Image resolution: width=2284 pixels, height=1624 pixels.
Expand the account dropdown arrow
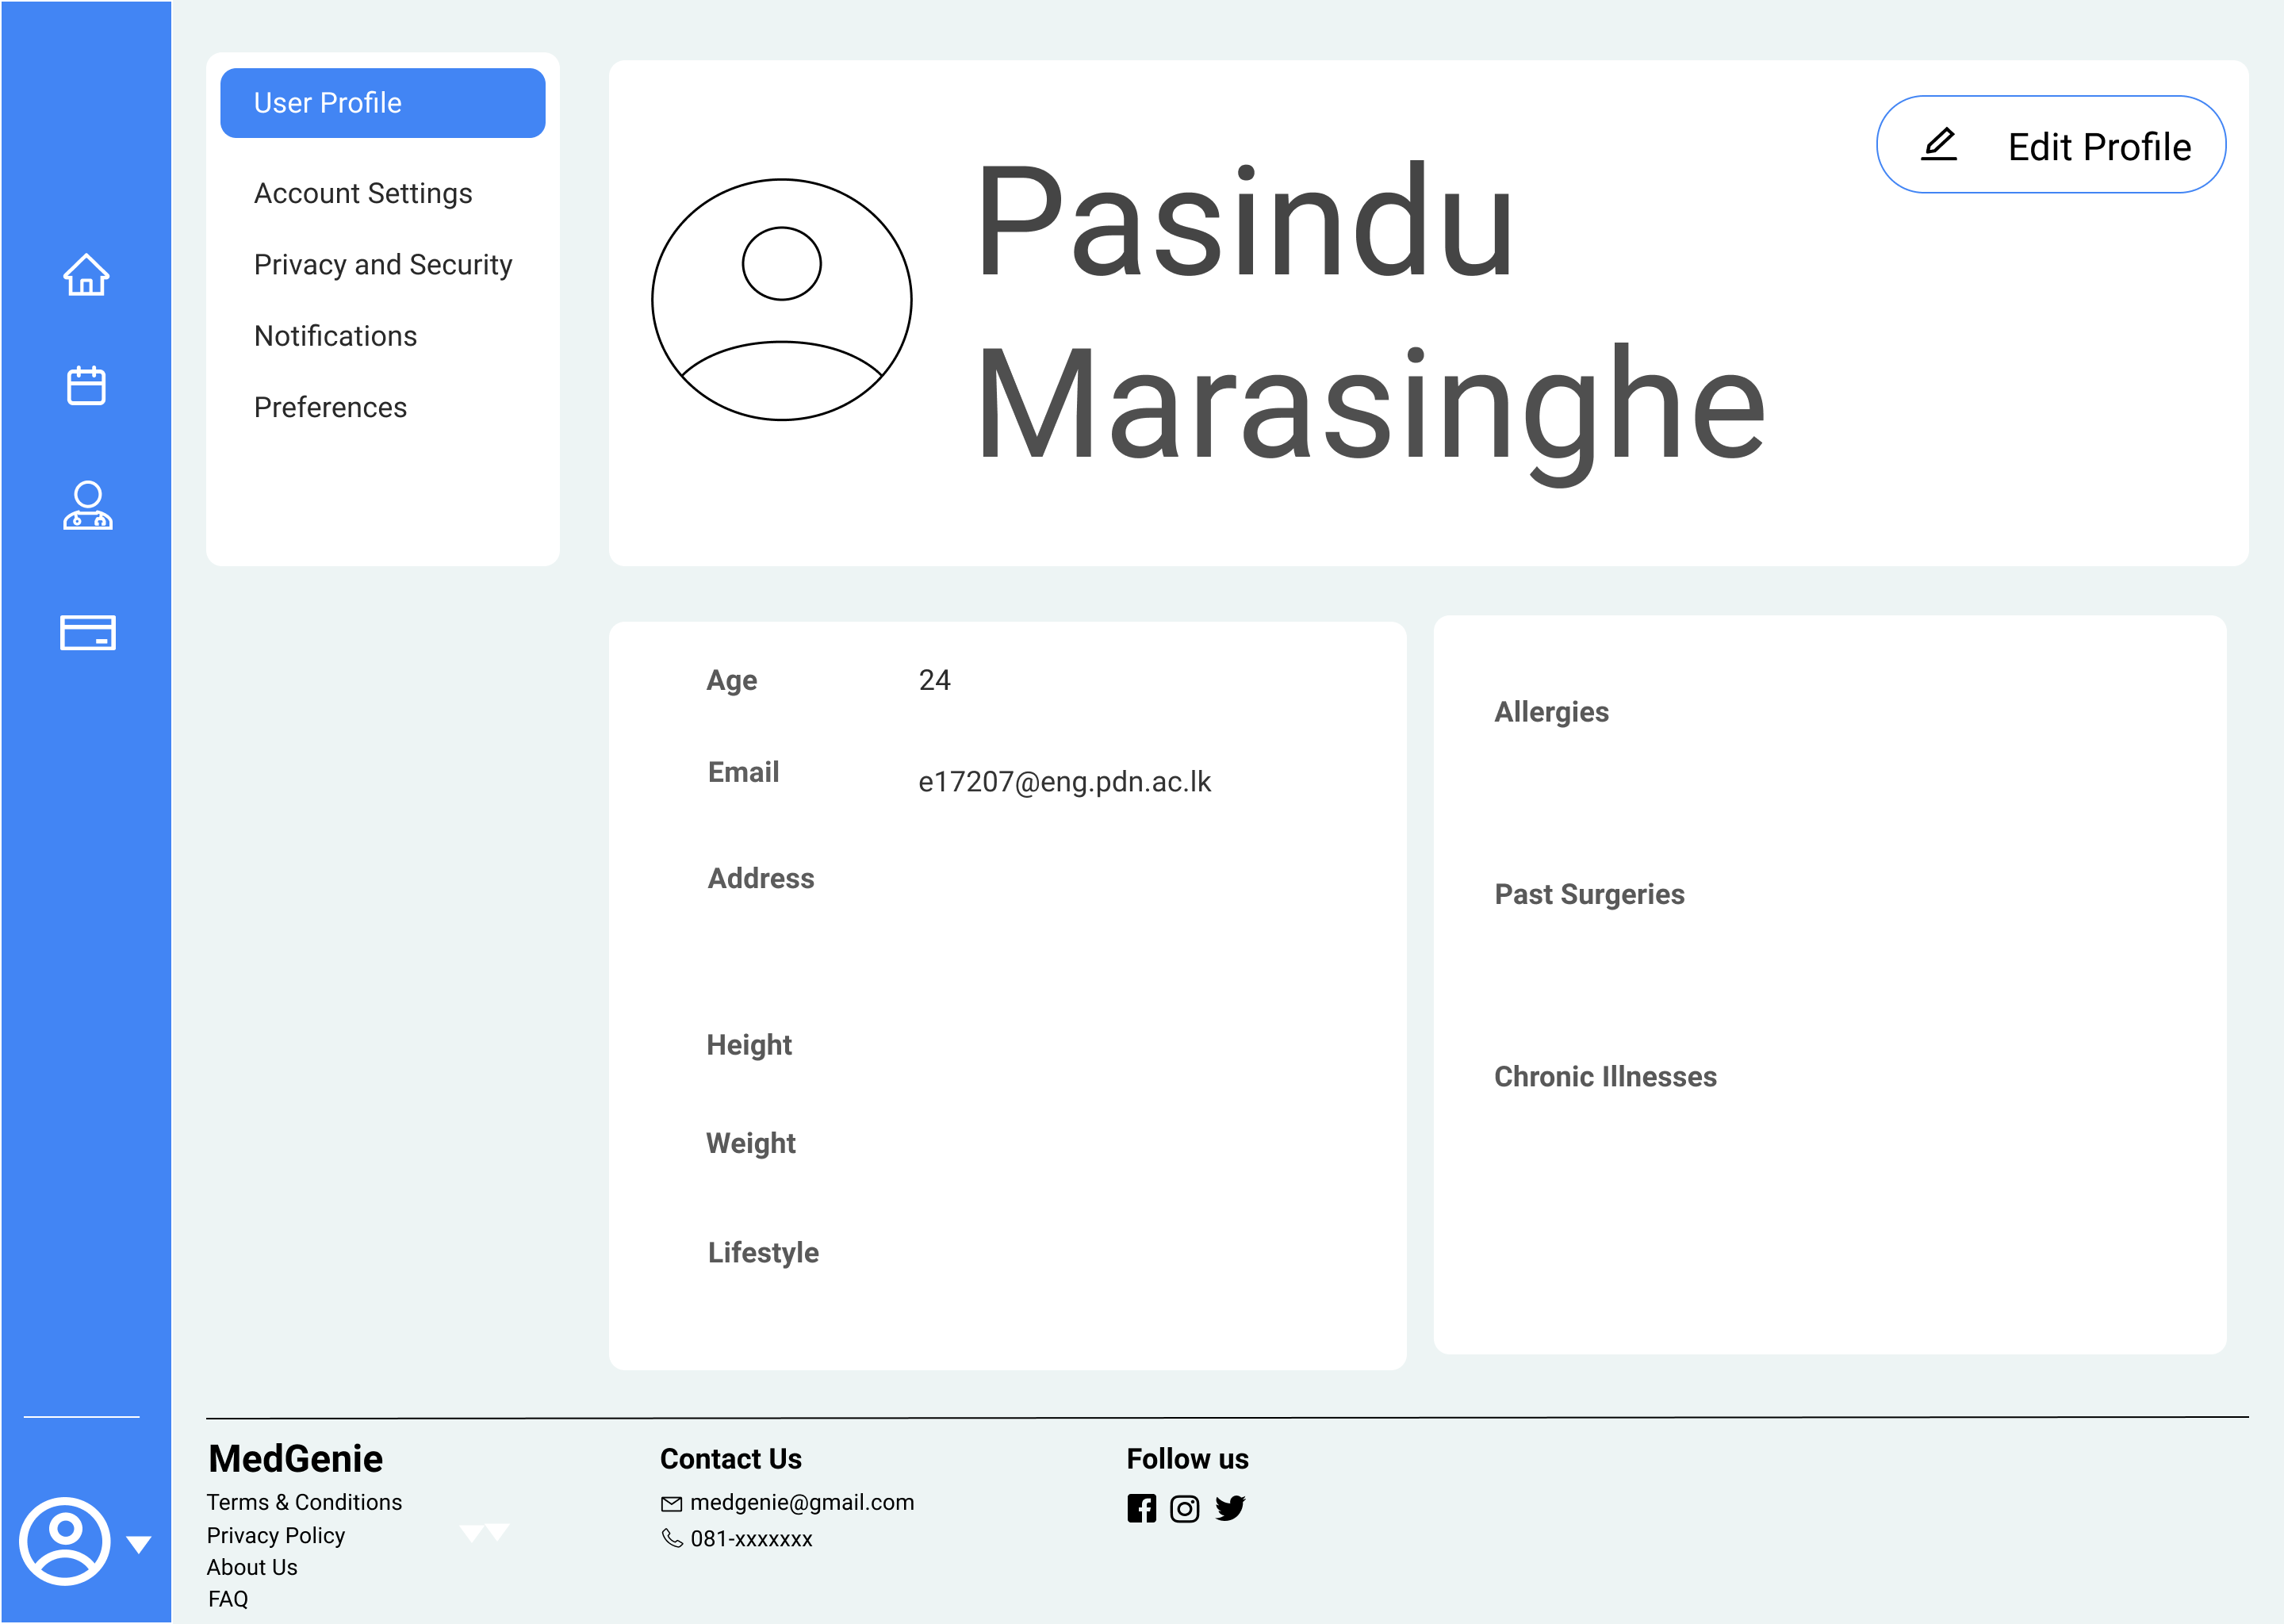coord(139,1545)
